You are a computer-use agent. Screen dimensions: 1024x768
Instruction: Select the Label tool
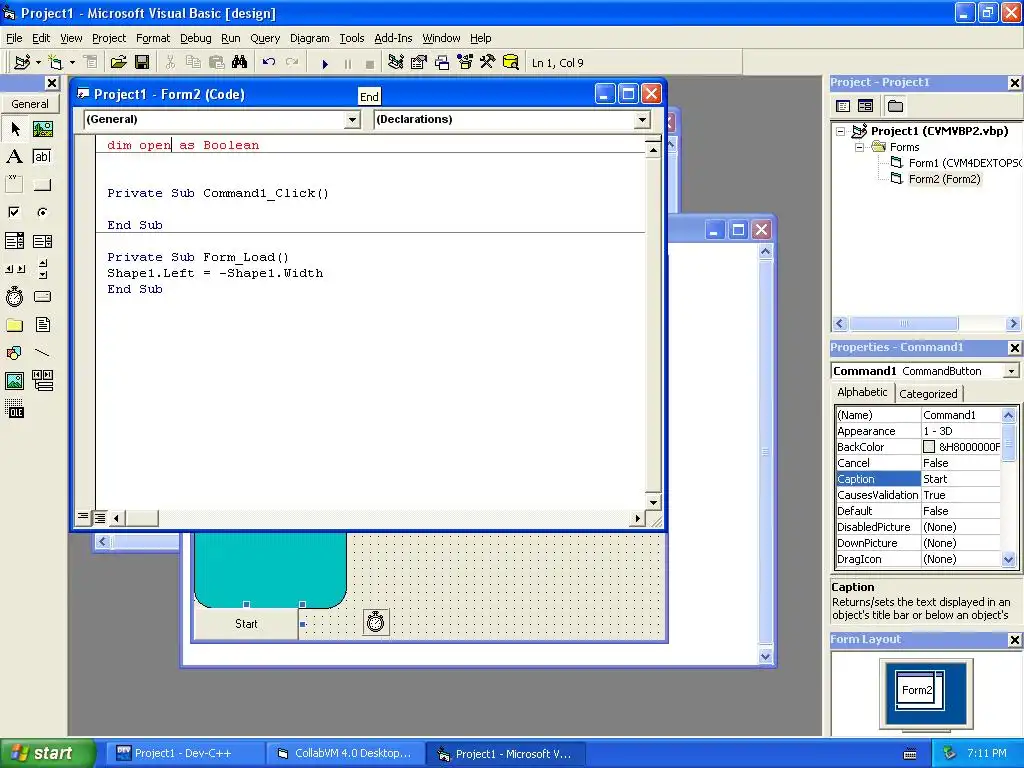pyautogui.click(x=14, y=157)
